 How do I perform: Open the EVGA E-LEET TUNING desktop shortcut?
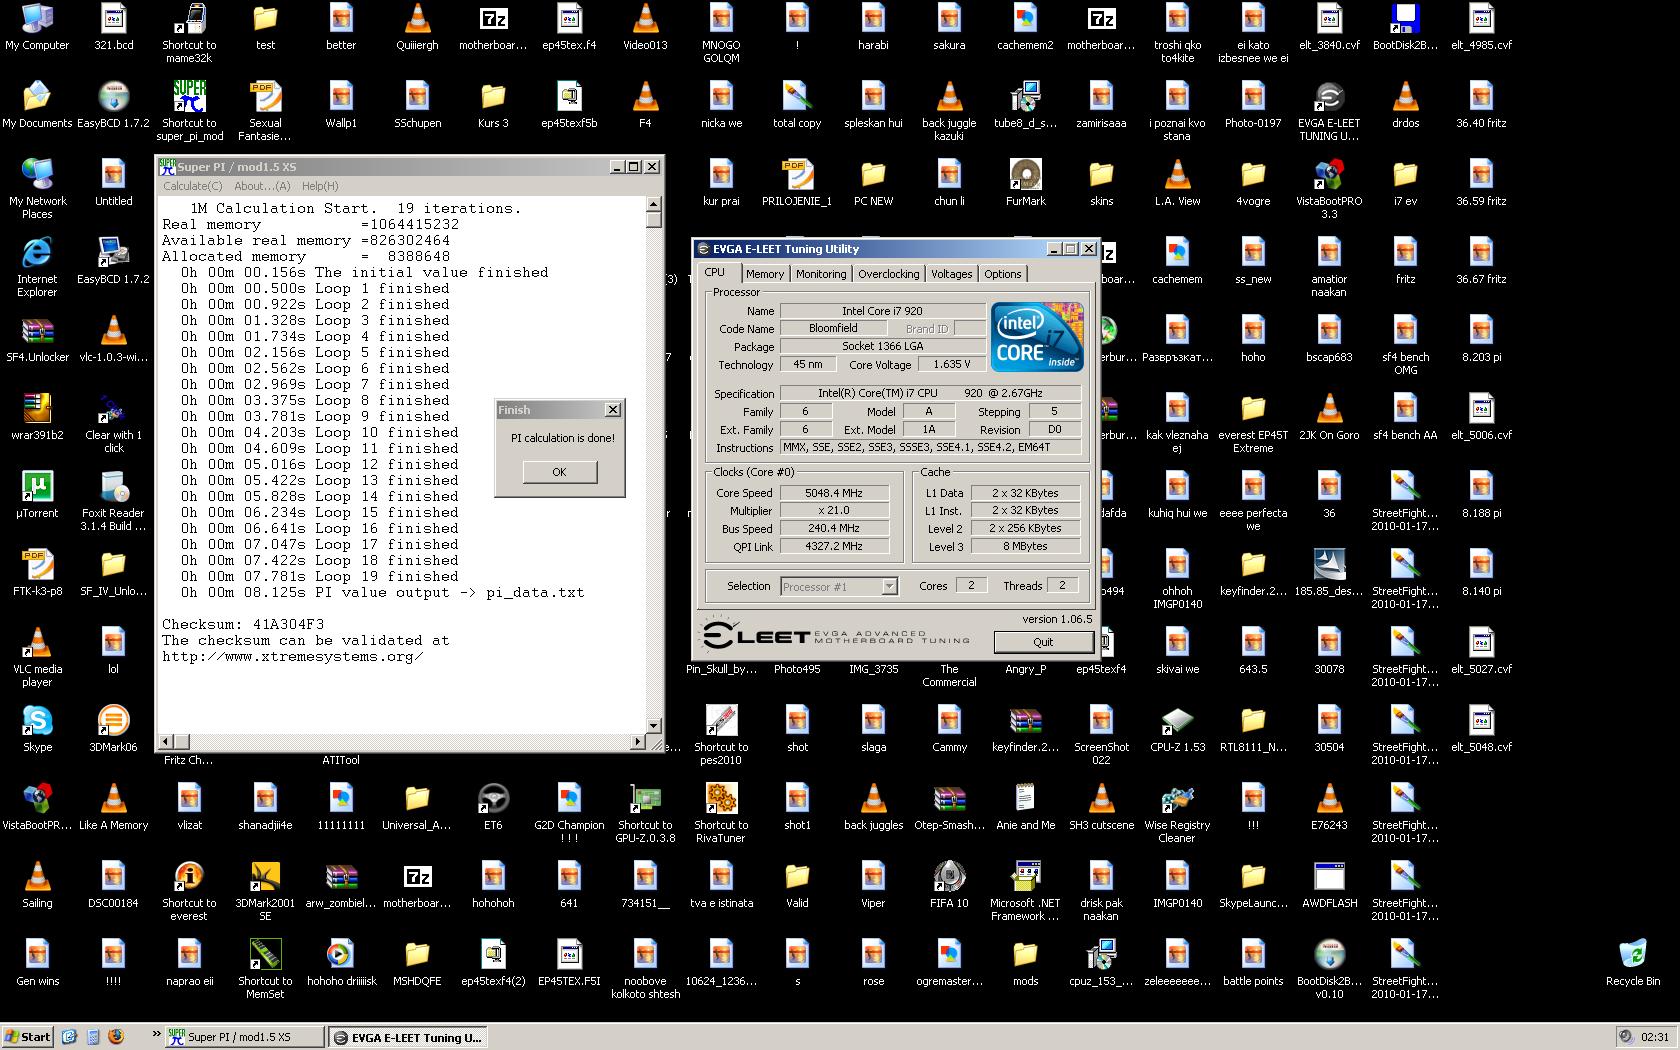click(x=1329, y=110)
